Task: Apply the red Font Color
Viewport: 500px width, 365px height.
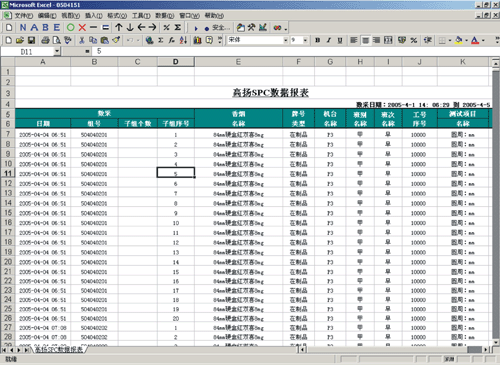Action: [x=475, y=40]
